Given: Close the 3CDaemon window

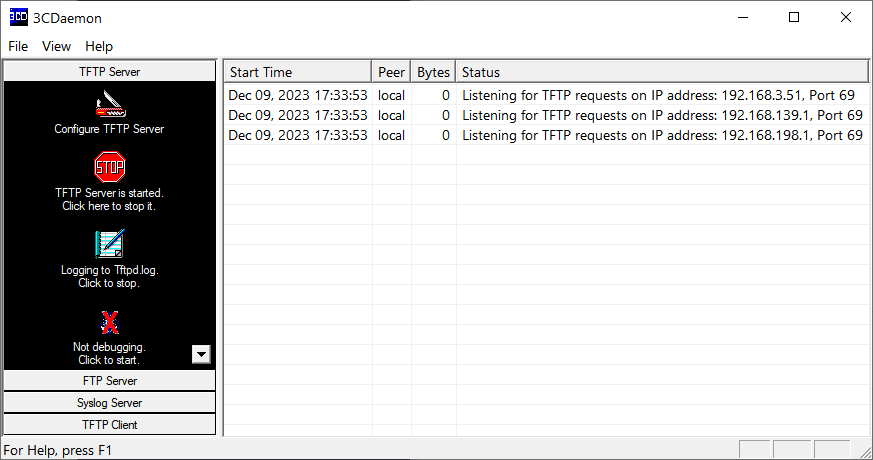Looking at the screenshot, I should (x=846, y=17).
